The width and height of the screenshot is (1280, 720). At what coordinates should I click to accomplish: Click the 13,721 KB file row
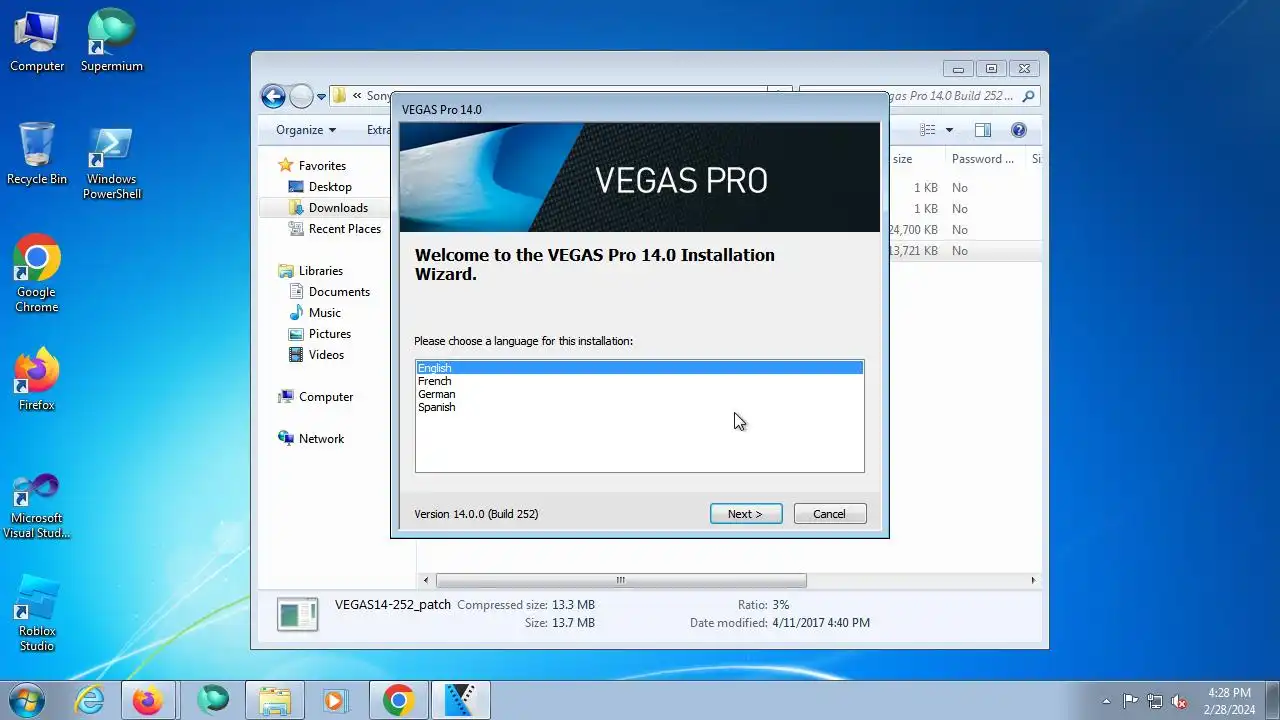[x=965, y=251]
